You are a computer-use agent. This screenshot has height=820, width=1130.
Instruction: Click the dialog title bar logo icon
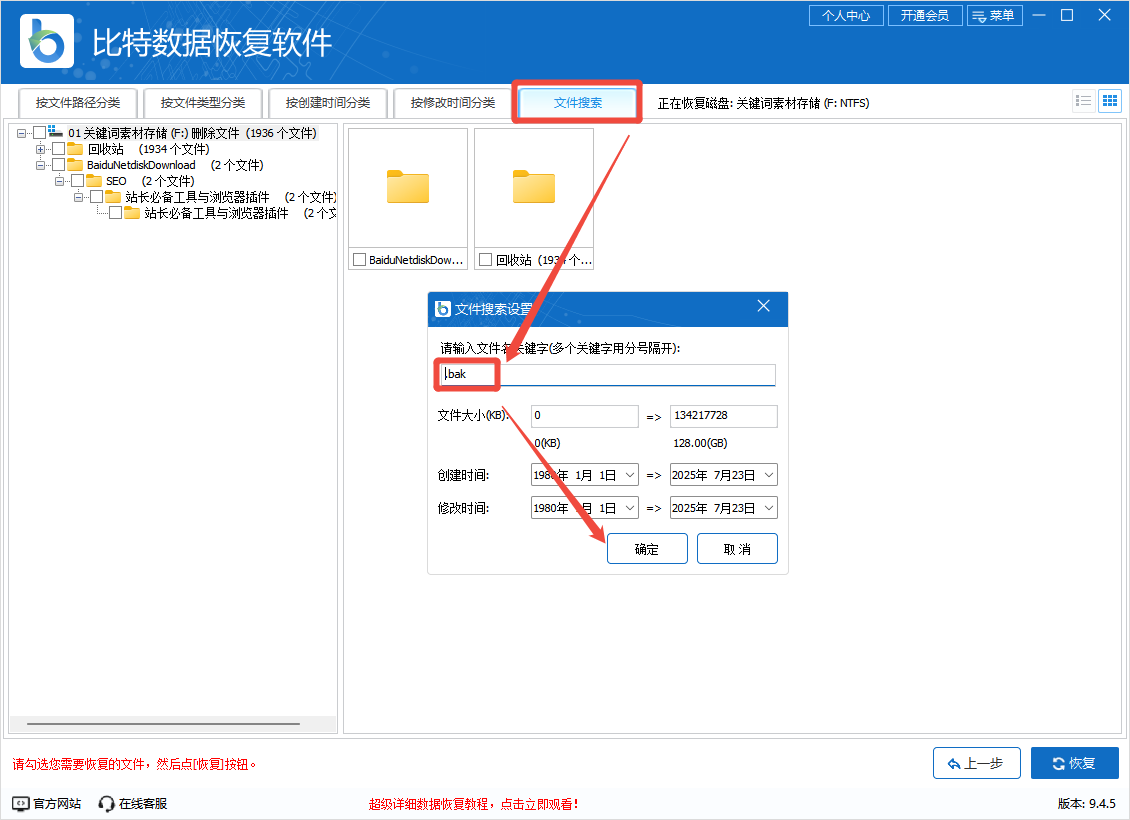(442, 309)
